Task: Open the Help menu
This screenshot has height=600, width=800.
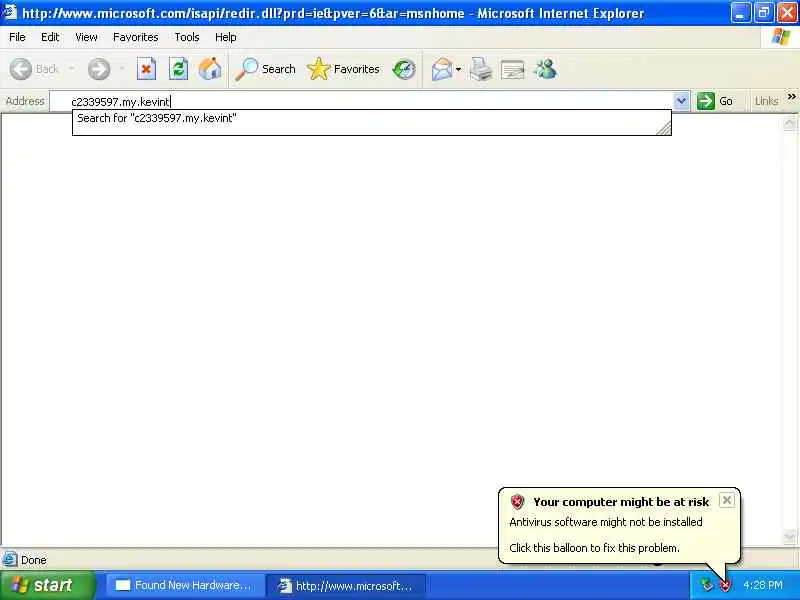Action: click(x=226, y=37)
